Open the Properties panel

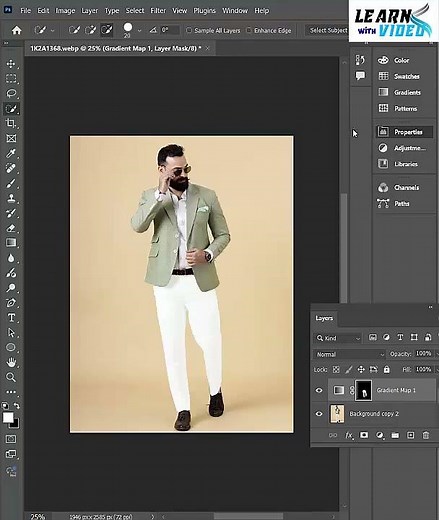click(404, 132)
